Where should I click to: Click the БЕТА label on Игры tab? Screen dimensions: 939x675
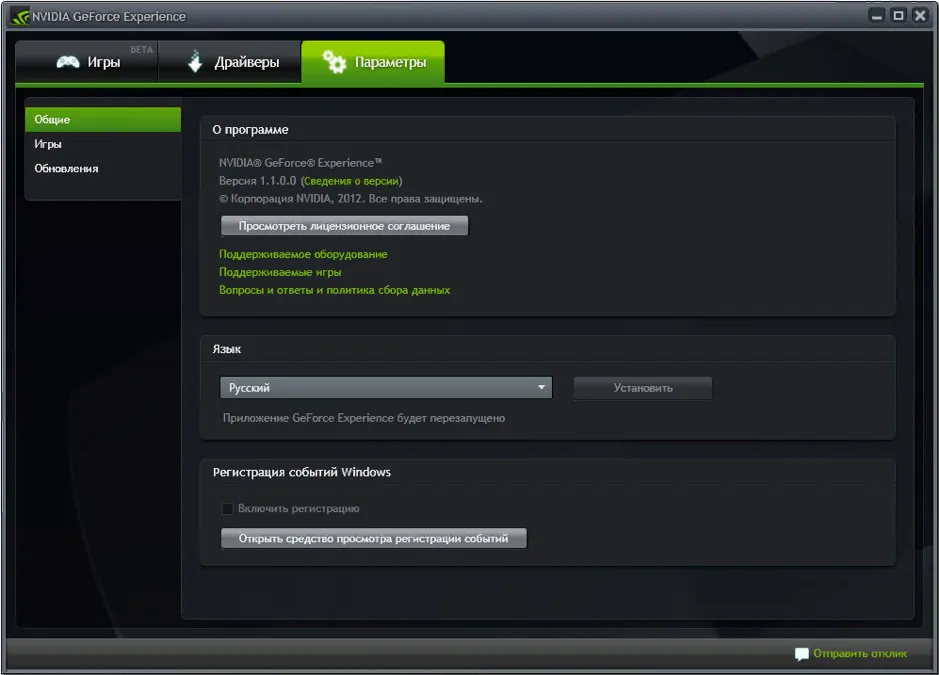(x=141, y=50)
